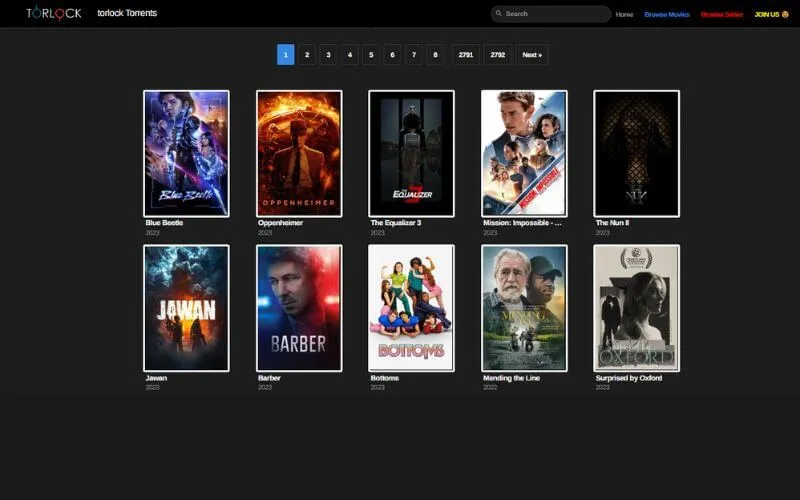Jump to page 8
Screen dimensions: 800x500
pos(434,55)
